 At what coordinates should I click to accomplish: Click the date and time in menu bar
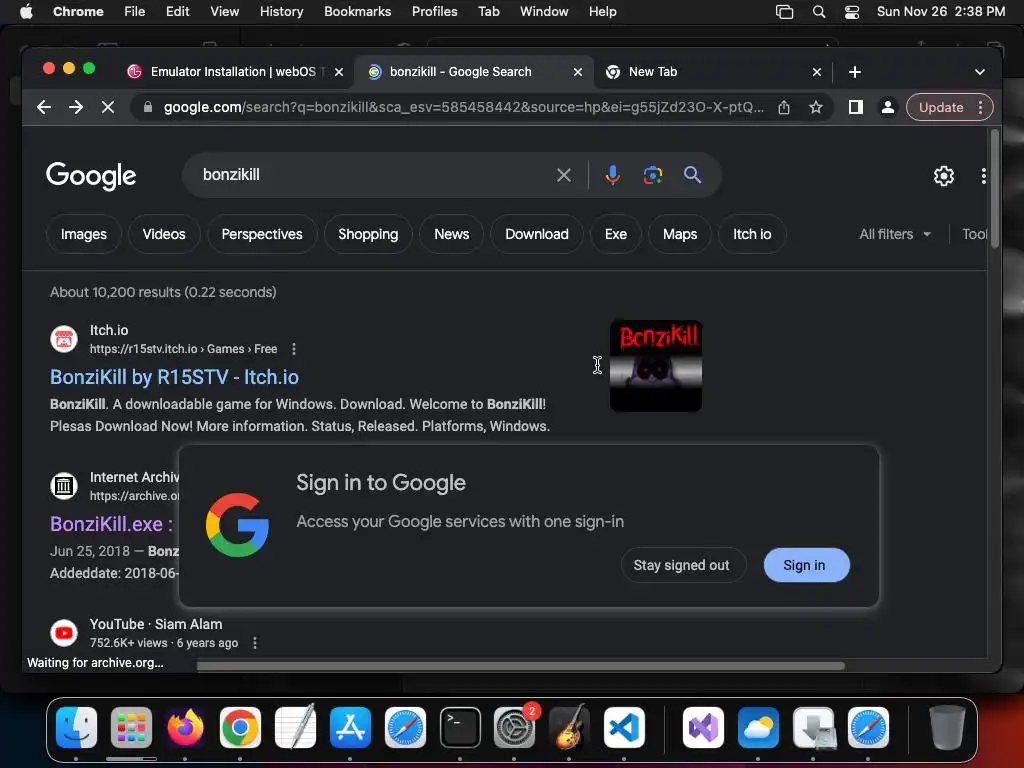940,12
